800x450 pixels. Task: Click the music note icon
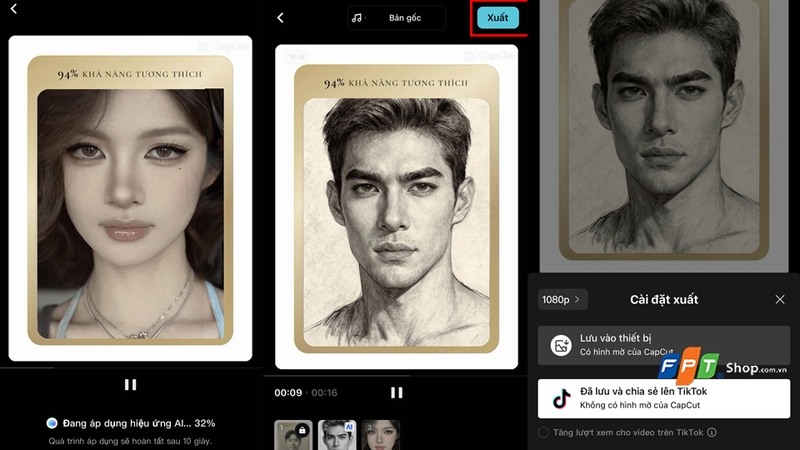(357, 18)
